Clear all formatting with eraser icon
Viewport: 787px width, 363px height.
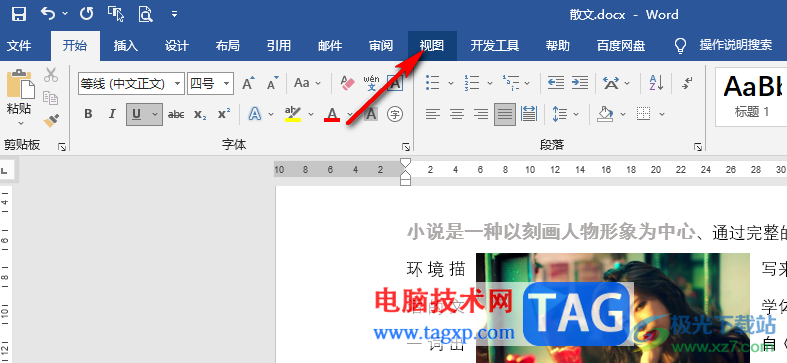347,83
